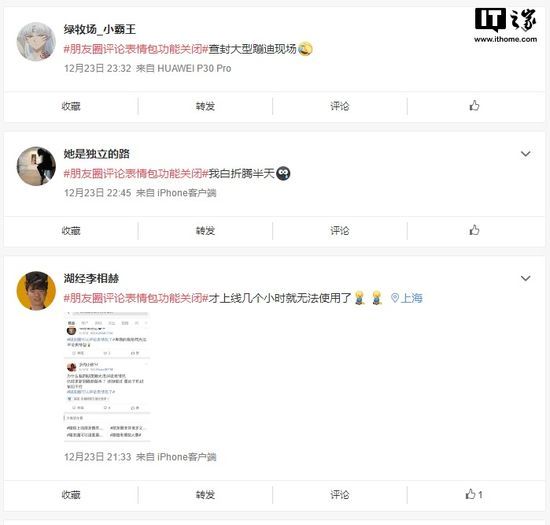
Task: Click 评论 under the second post
Action: (340, 230)
